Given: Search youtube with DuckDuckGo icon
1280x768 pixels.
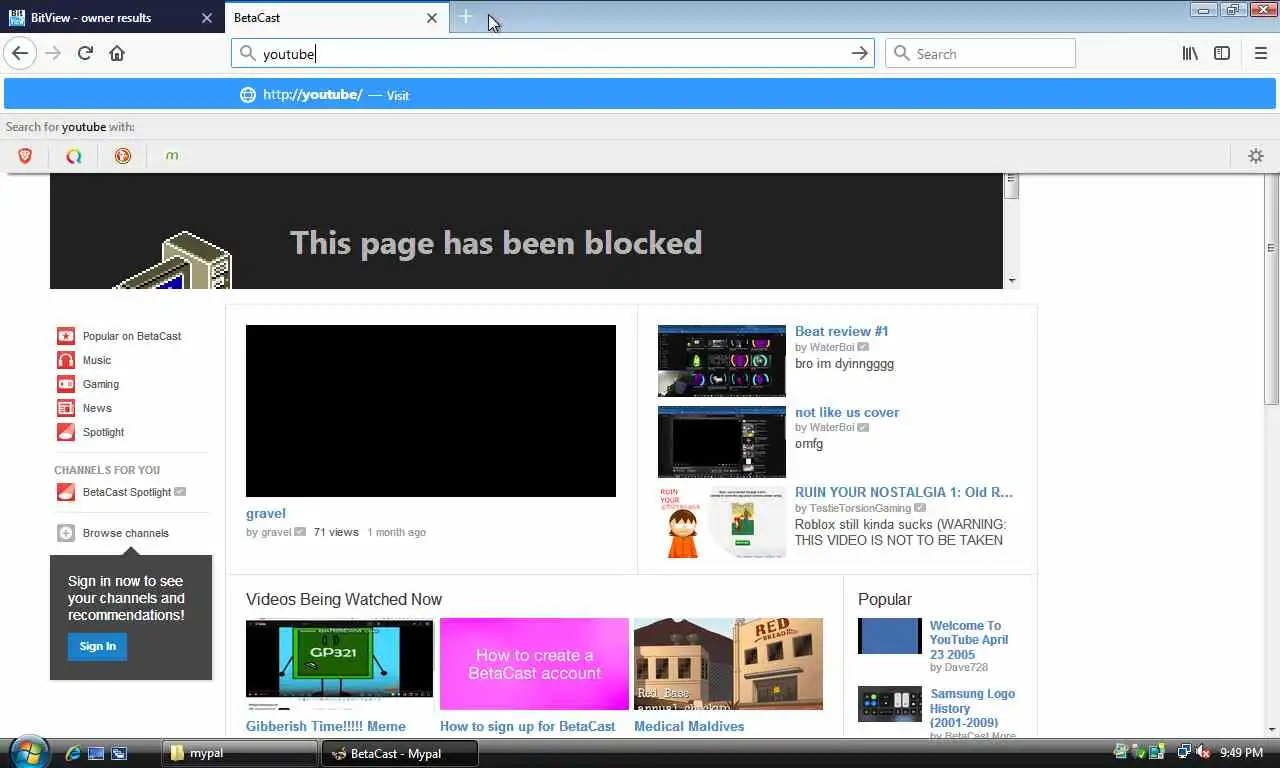Looking at the screenshot, I should click(x=123, y=155).
